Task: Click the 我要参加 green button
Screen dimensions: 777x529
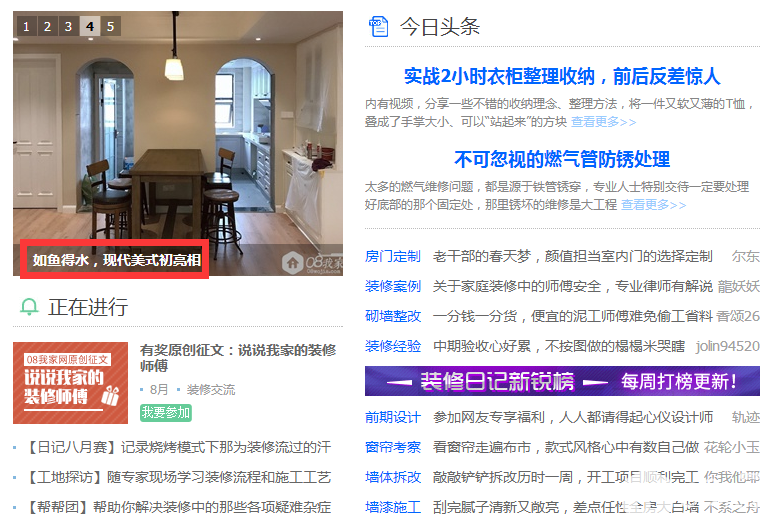Action: tap(166, 413)
